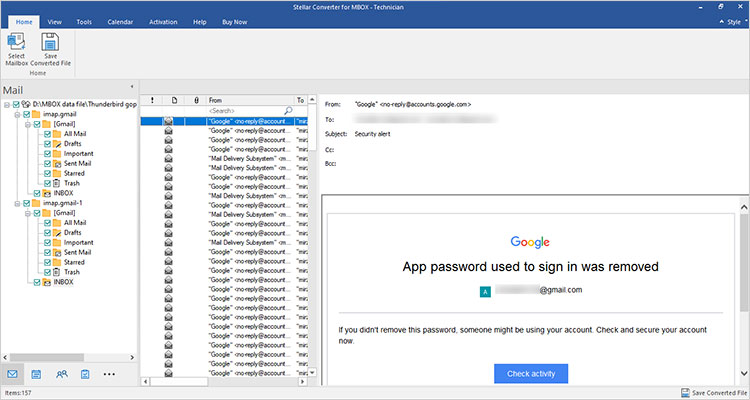
Task: Open the Calendar ribbon tab
Action: click(x=120, y=22)
